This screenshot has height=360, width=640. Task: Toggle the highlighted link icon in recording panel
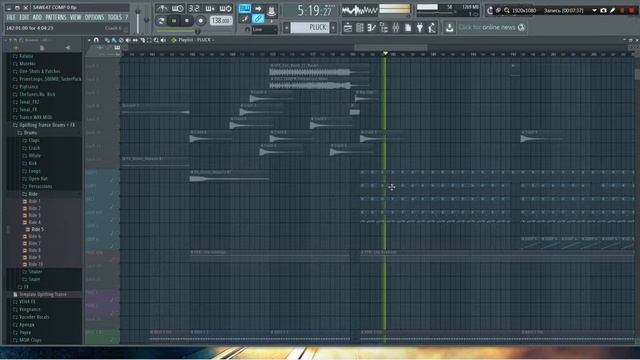click(x=258, y=18)
